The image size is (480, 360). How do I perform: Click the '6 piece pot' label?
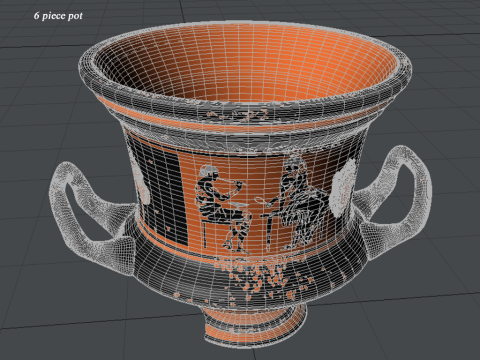(58, 16)
